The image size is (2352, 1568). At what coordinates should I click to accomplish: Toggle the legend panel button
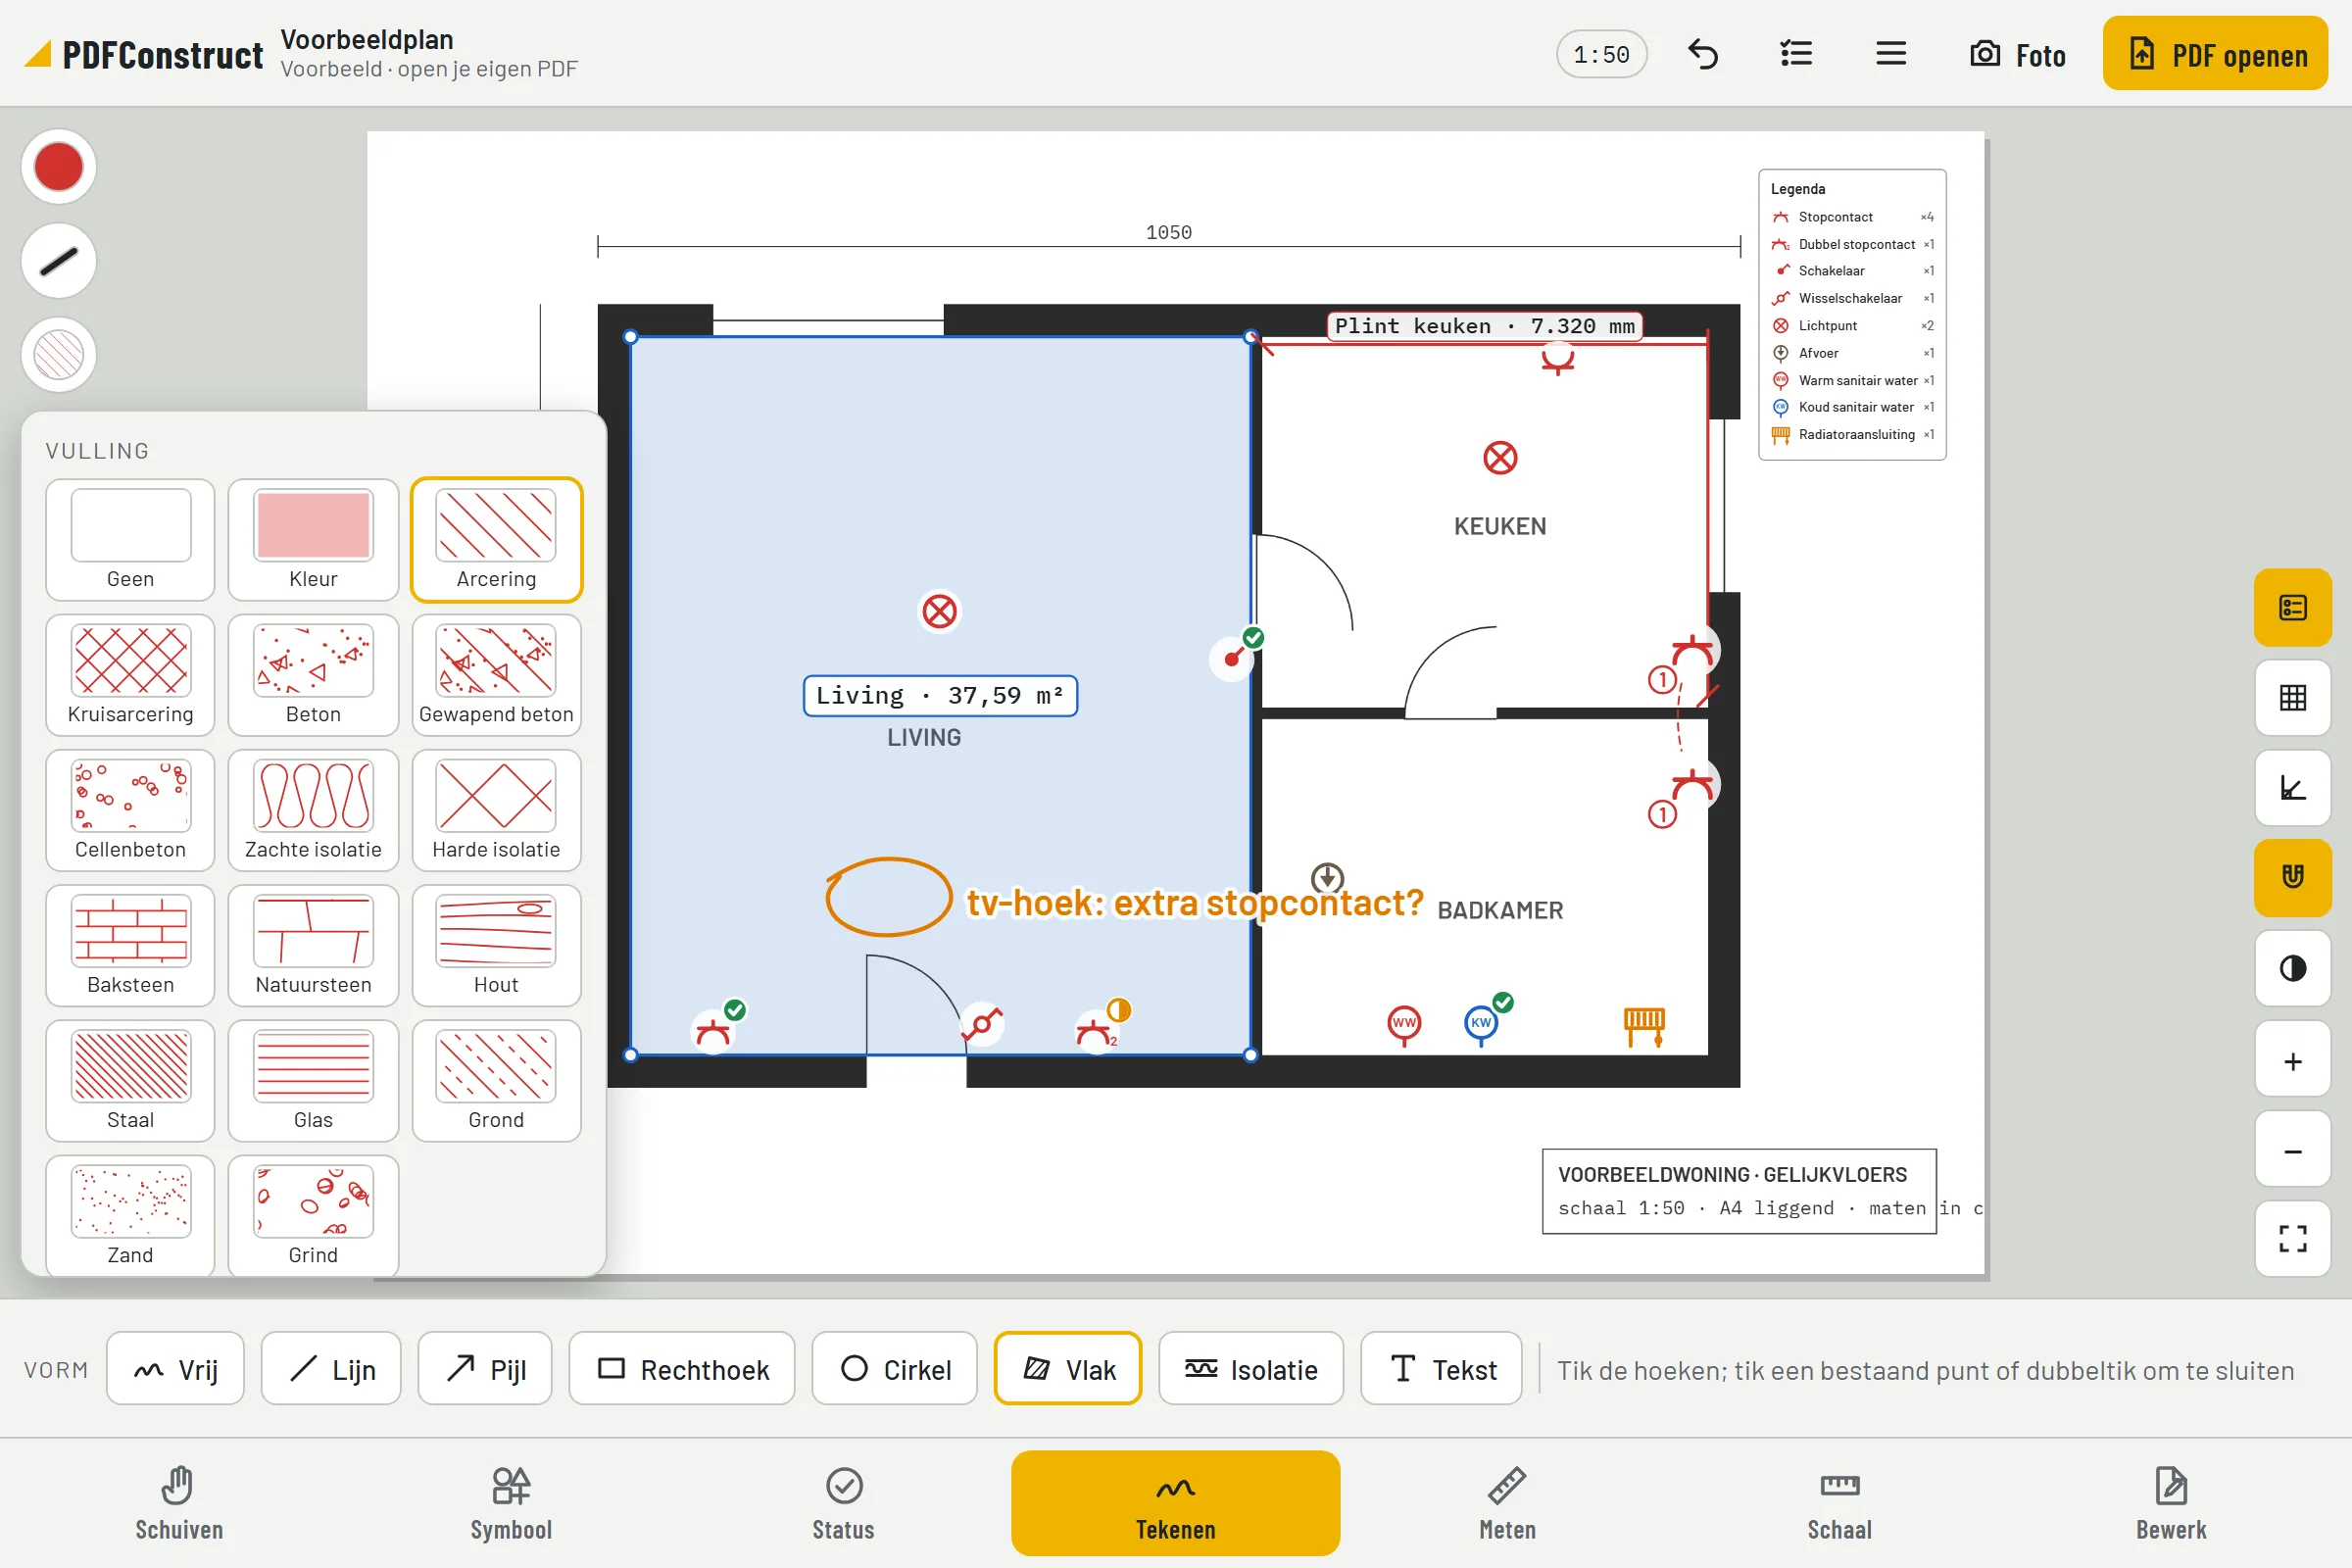(x=2292, y=607)
